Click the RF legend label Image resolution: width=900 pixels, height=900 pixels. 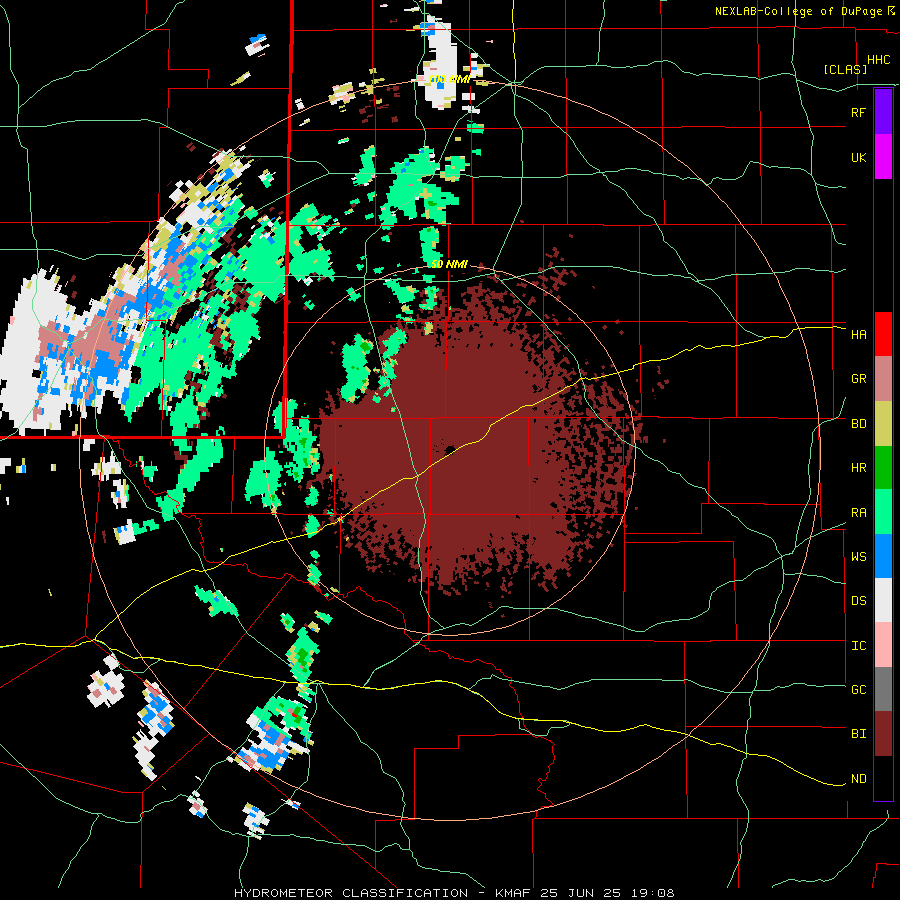[859, 112]
